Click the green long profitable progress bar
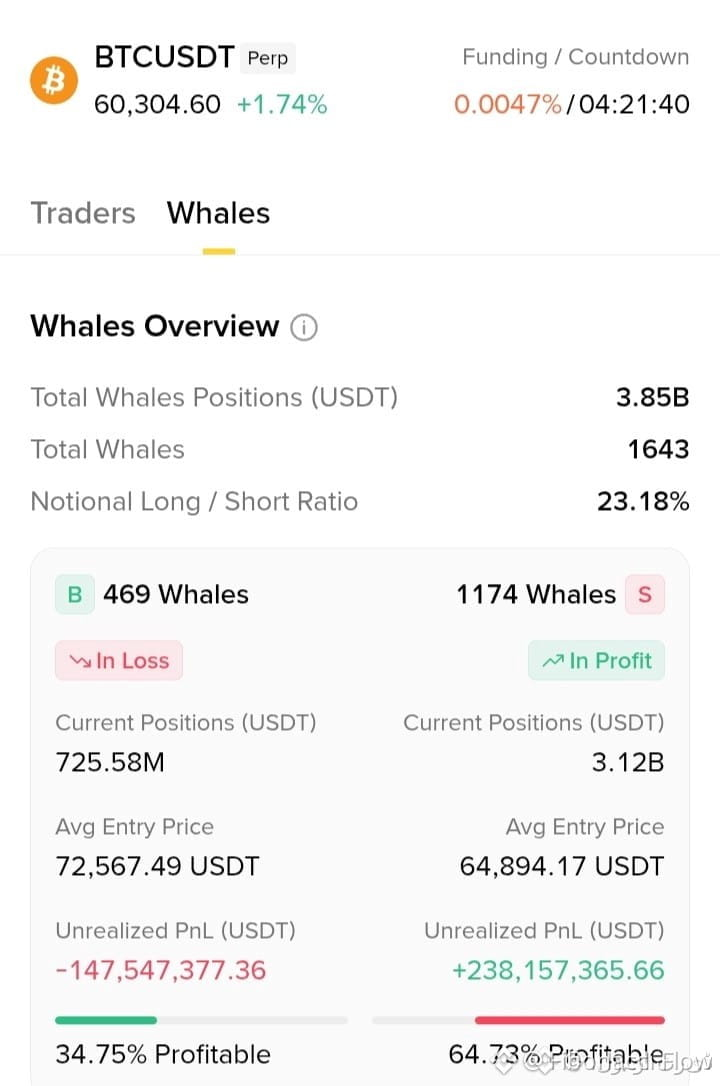The width and height of the screenshot is (720, 1086). 106,1020
